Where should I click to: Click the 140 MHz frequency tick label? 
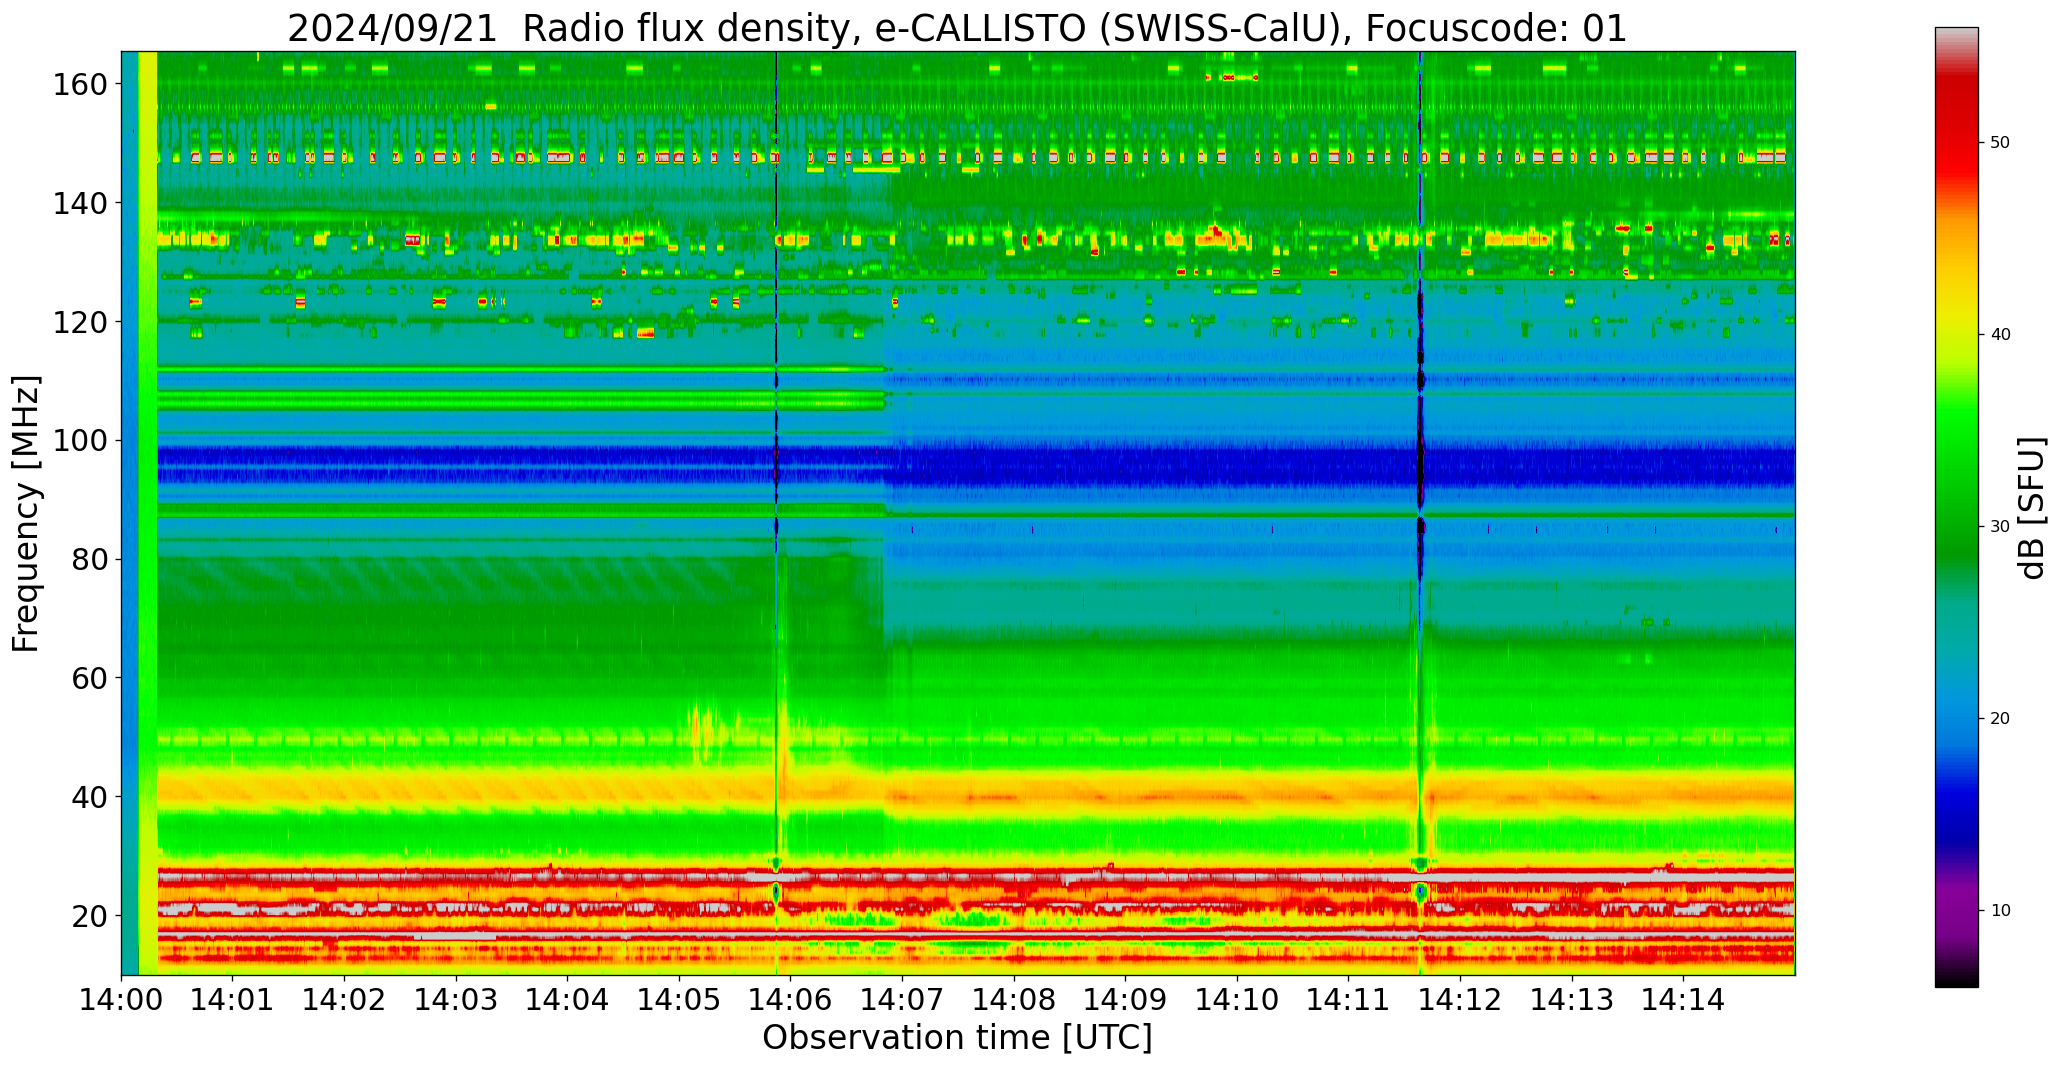80,203
